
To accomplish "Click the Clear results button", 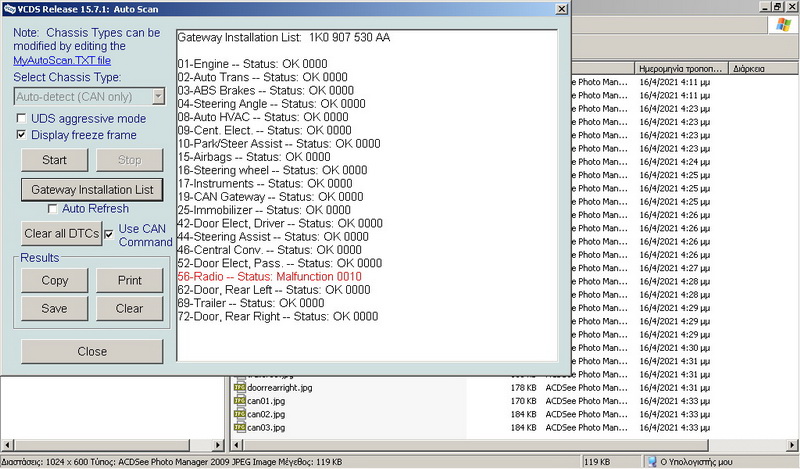I will [130, 308].
